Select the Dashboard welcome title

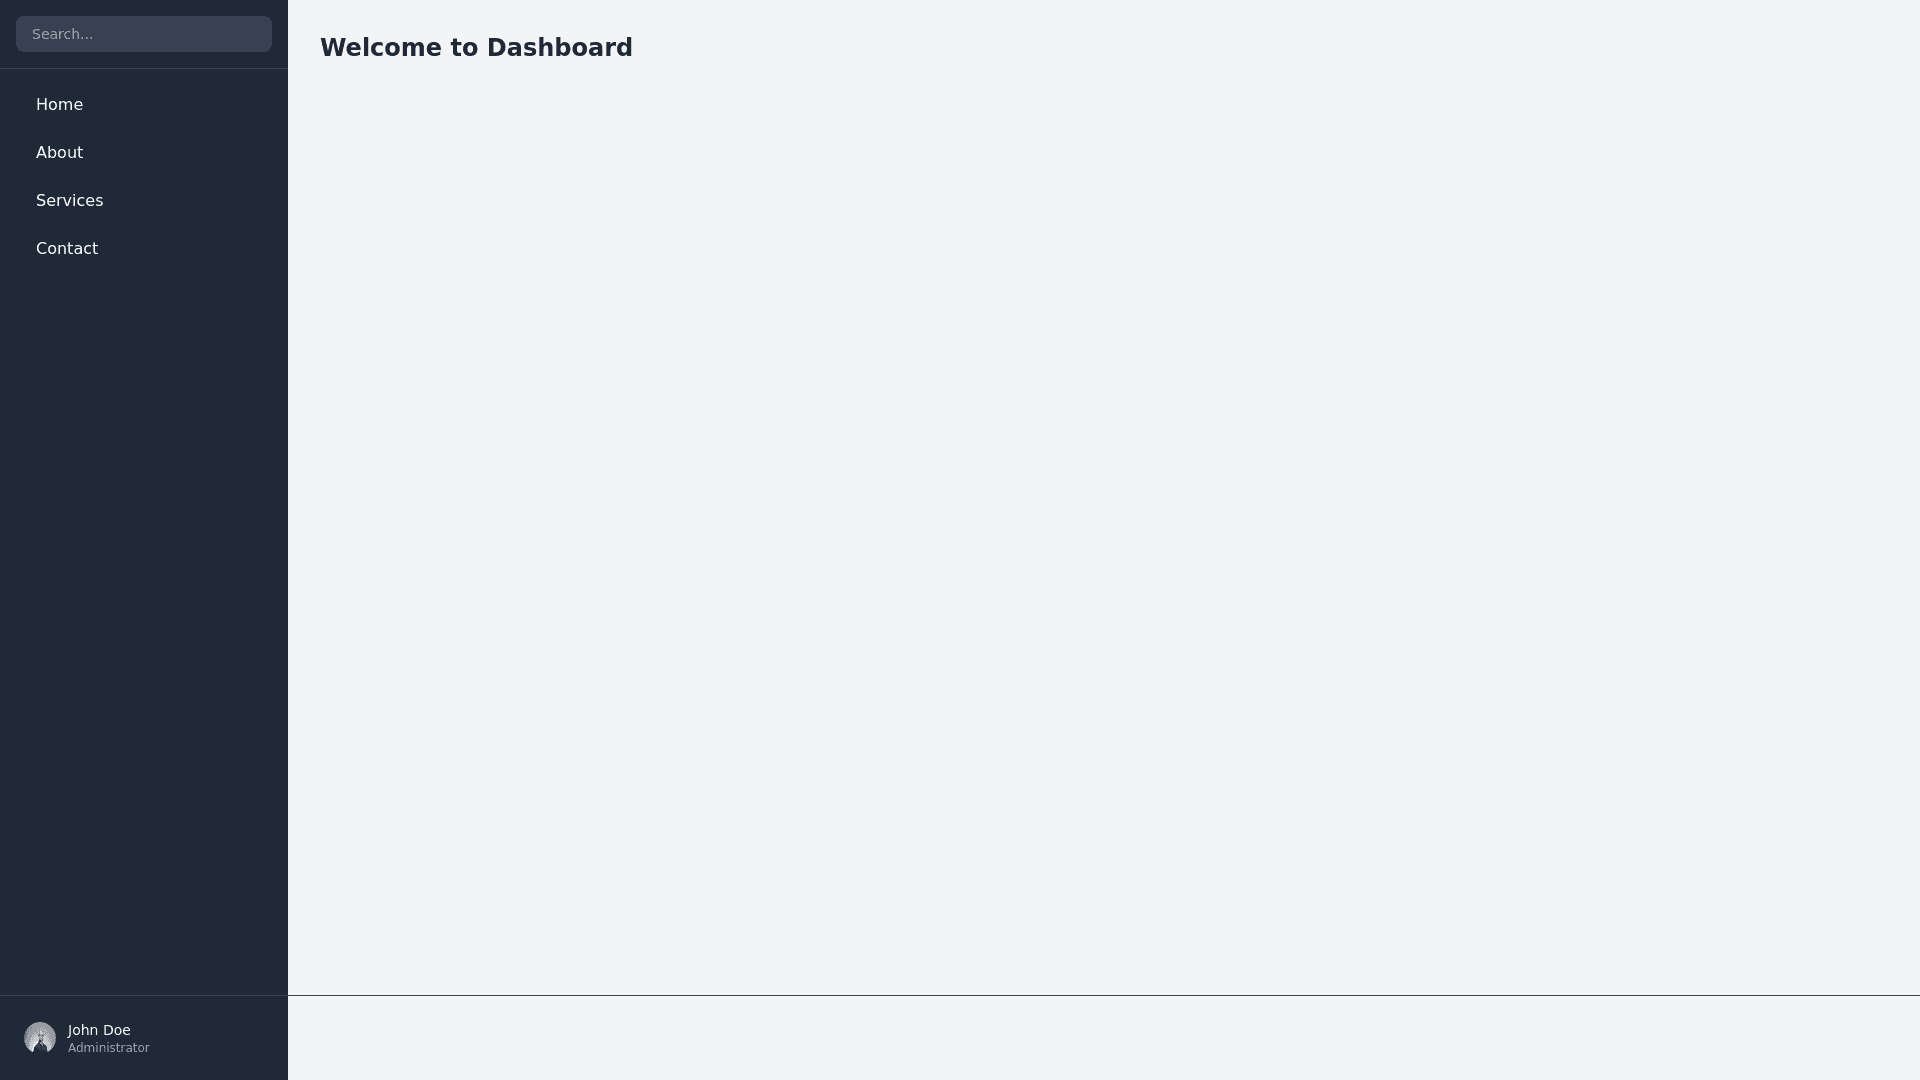[x=476, y=48]
